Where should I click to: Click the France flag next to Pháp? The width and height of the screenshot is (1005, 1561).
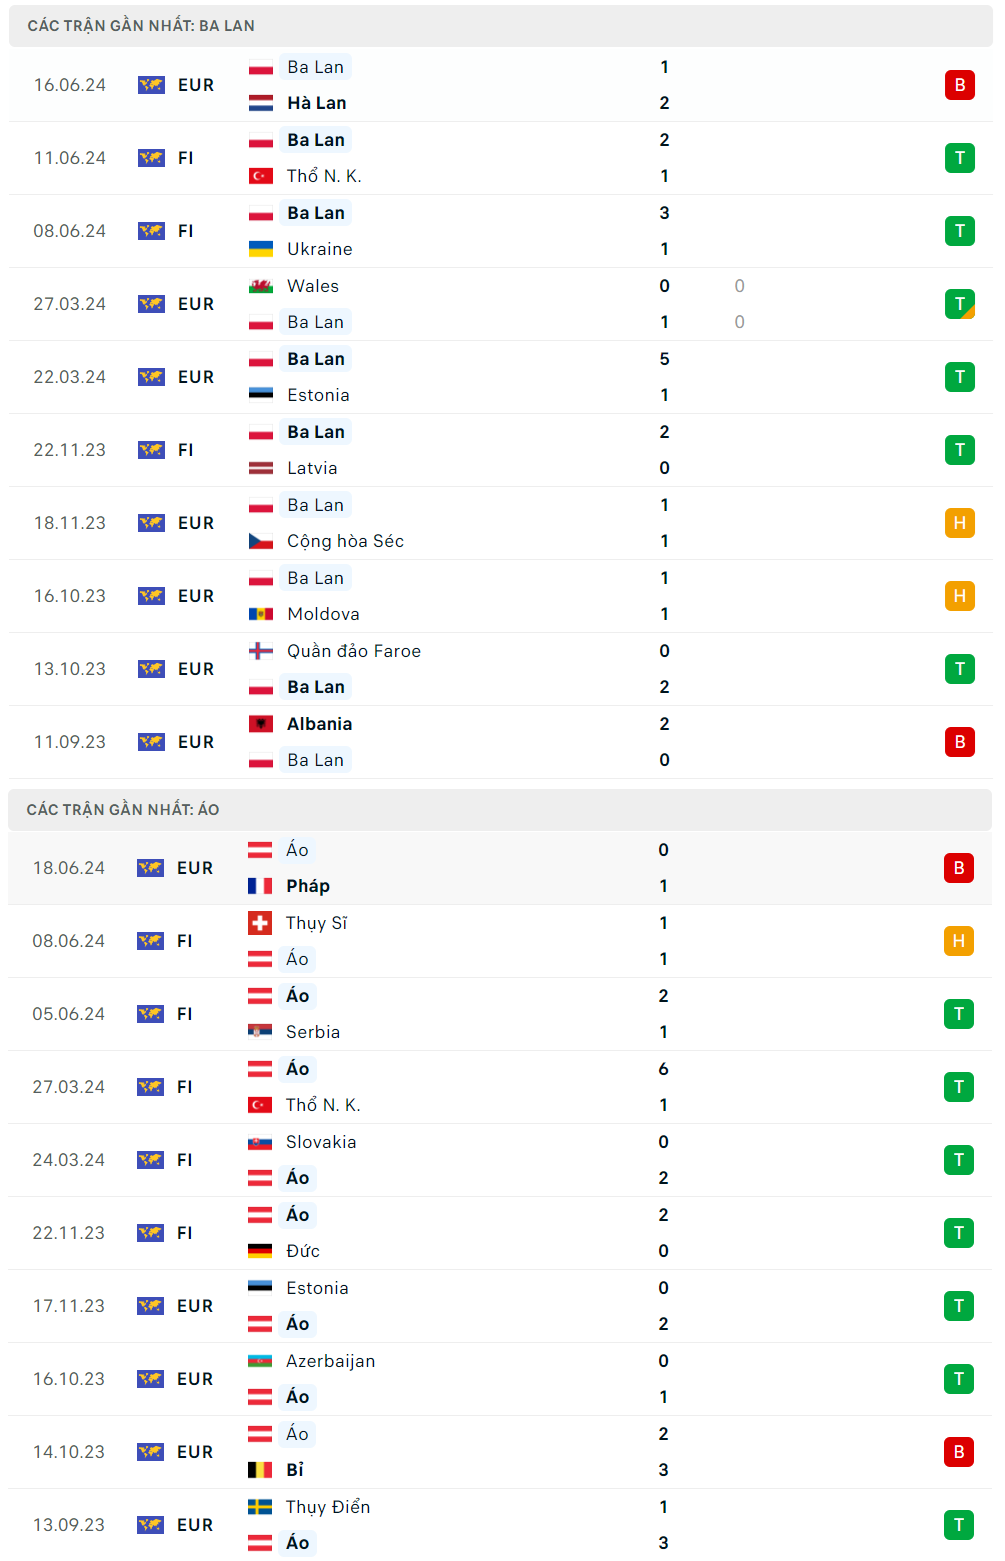coord(260,886)
